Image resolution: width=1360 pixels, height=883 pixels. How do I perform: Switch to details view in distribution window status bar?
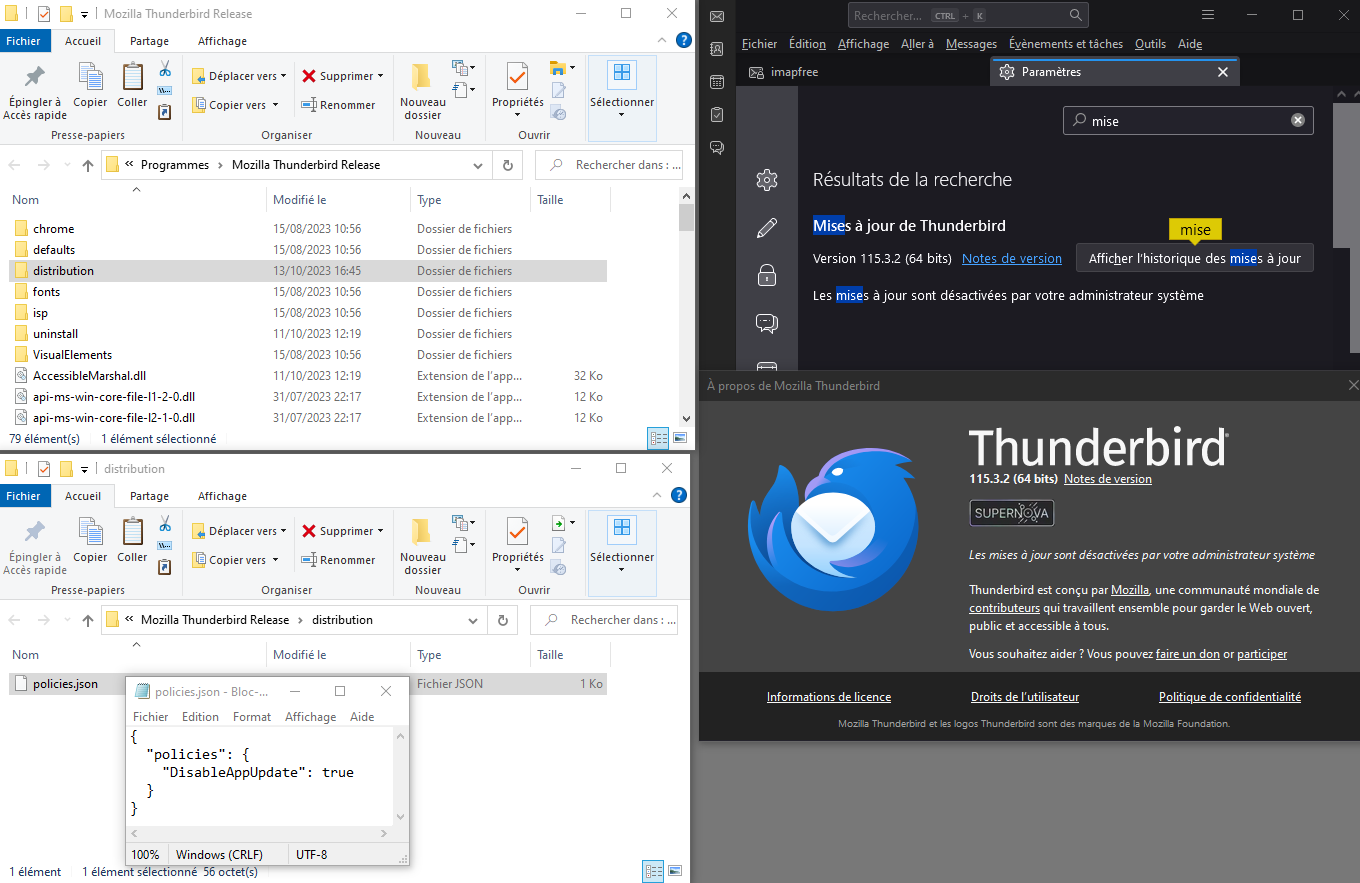click(654, 871)
